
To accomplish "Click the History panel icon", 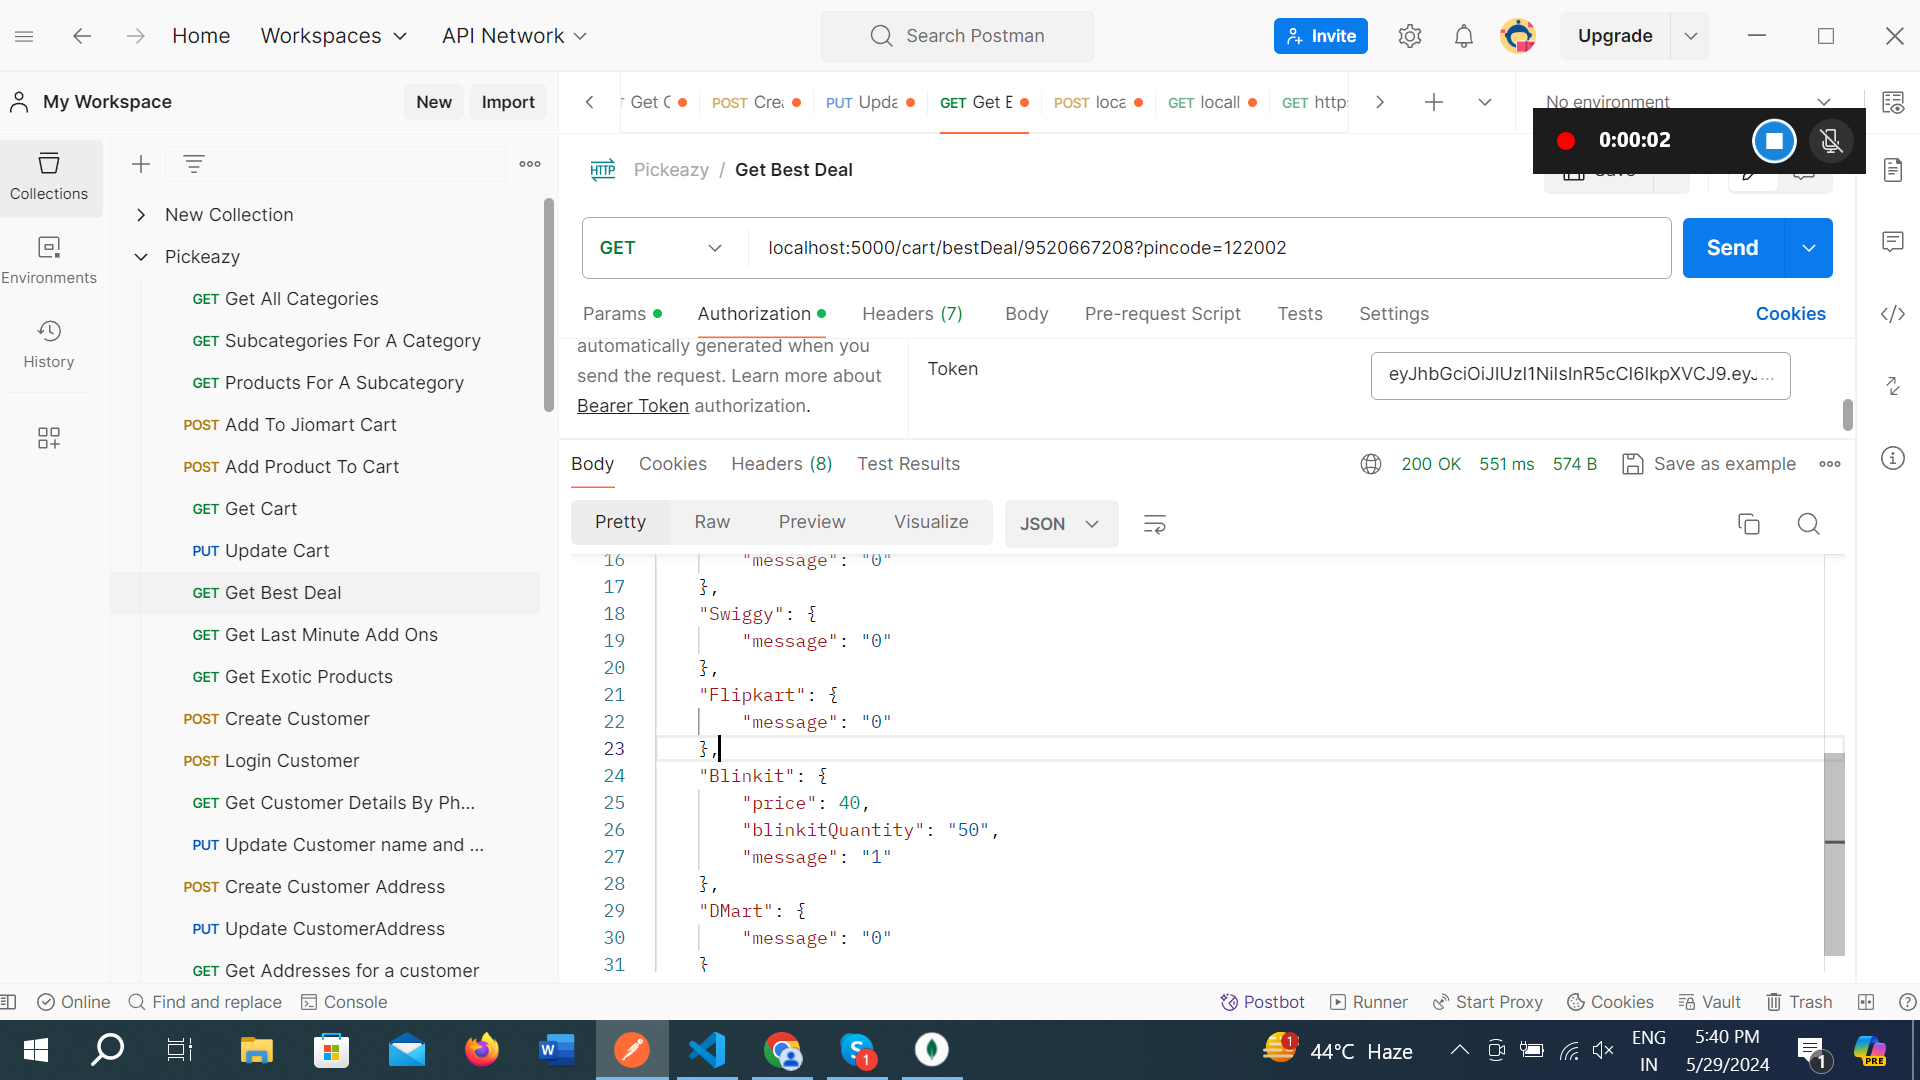I will click(x=49, y=331).
